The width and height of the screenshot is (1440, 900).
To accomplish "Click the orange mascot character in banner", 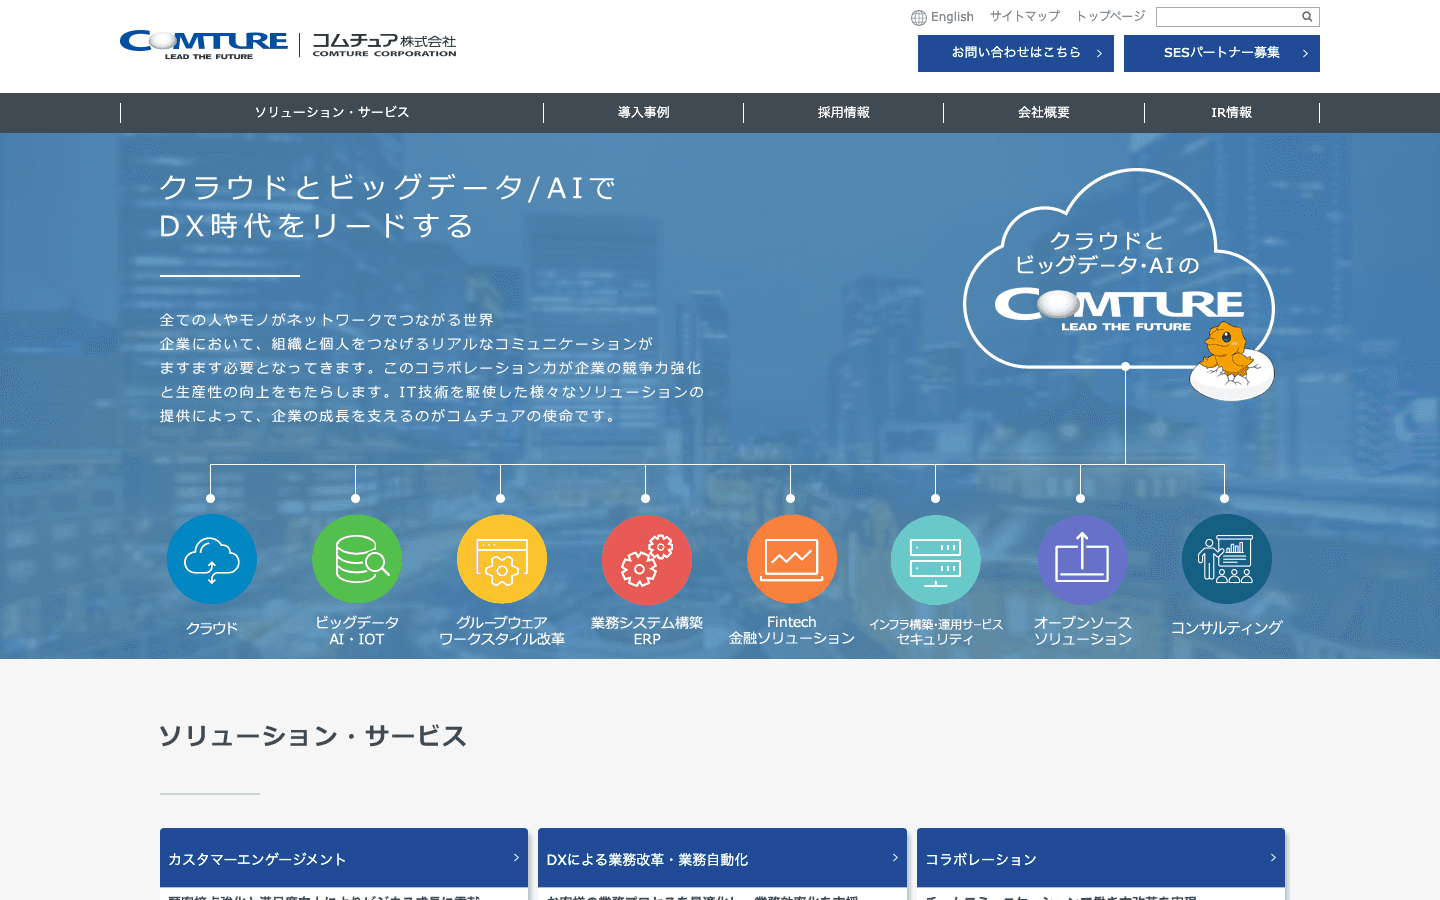I will pyautogui.click(x=1230, y=362).
